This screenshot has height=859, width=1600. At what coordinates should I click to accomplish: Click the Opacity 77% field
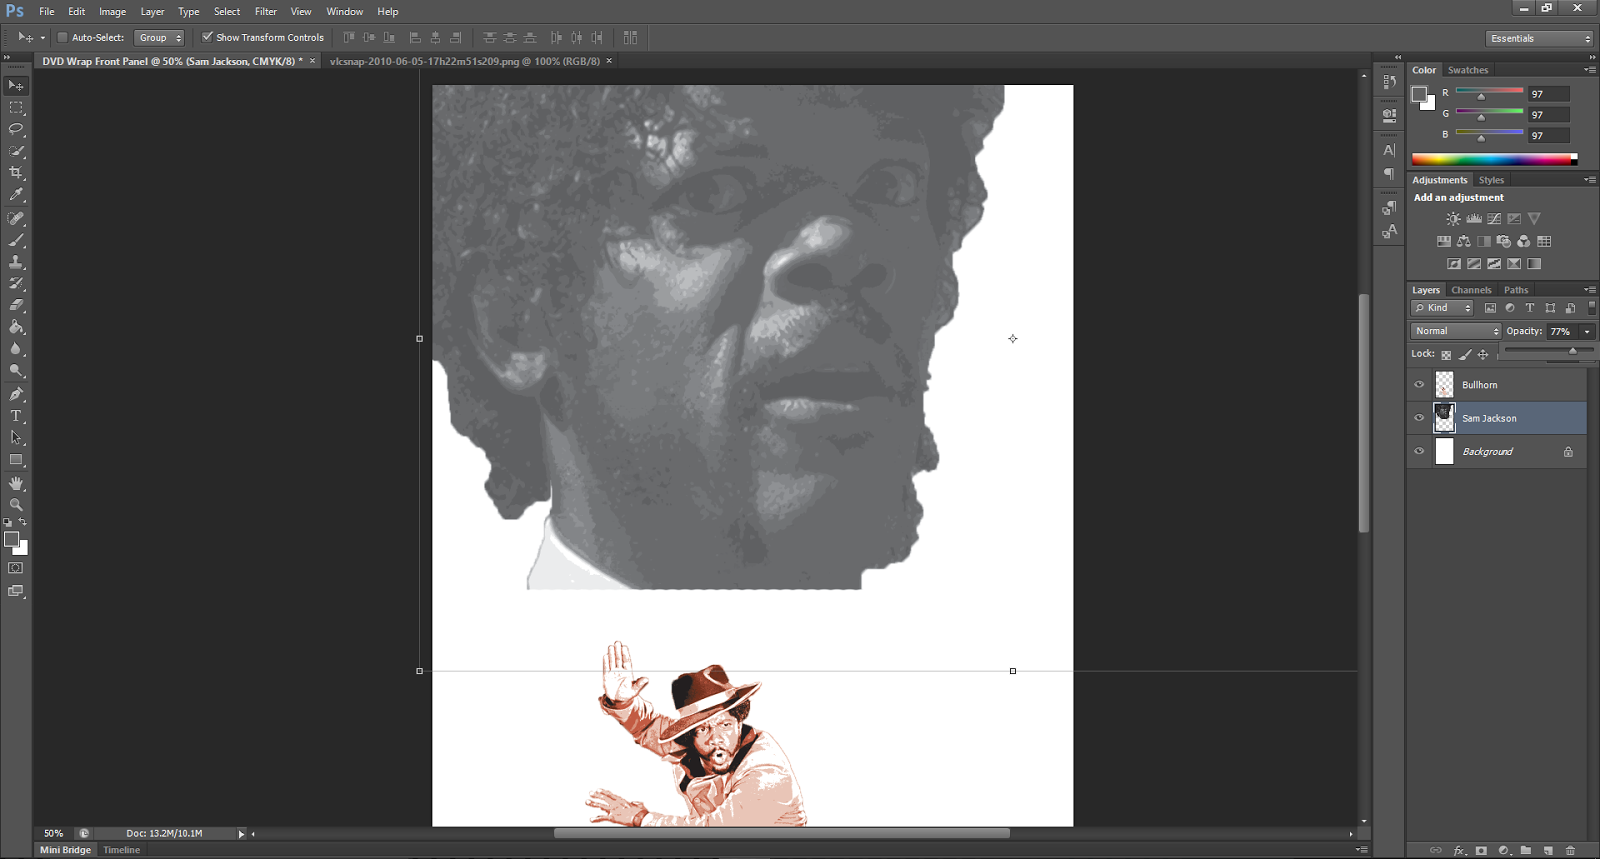coord(1563,331)
